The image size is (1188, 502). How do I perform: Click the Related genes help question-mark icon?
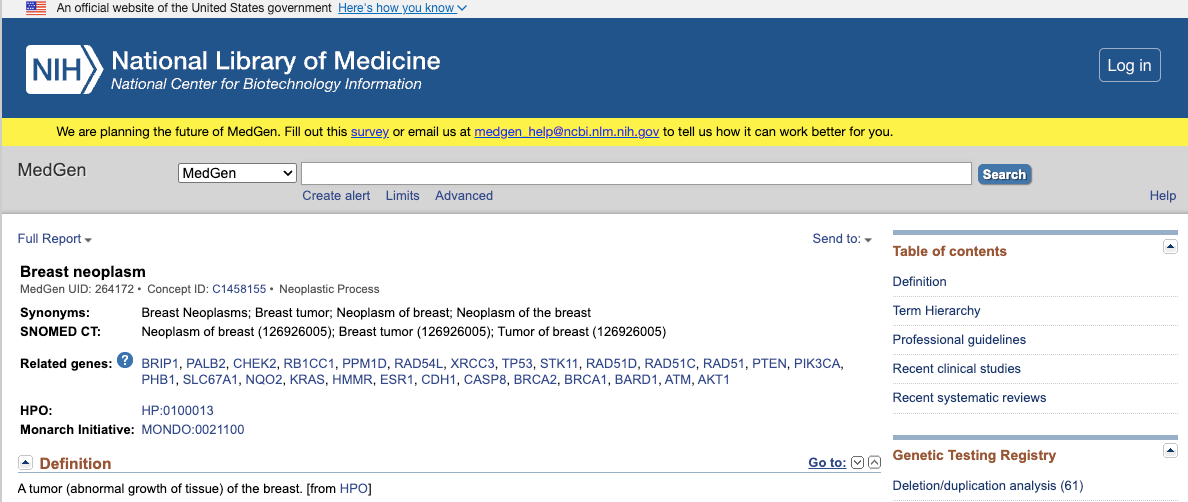pyautogui.click(x=125, y=360)
